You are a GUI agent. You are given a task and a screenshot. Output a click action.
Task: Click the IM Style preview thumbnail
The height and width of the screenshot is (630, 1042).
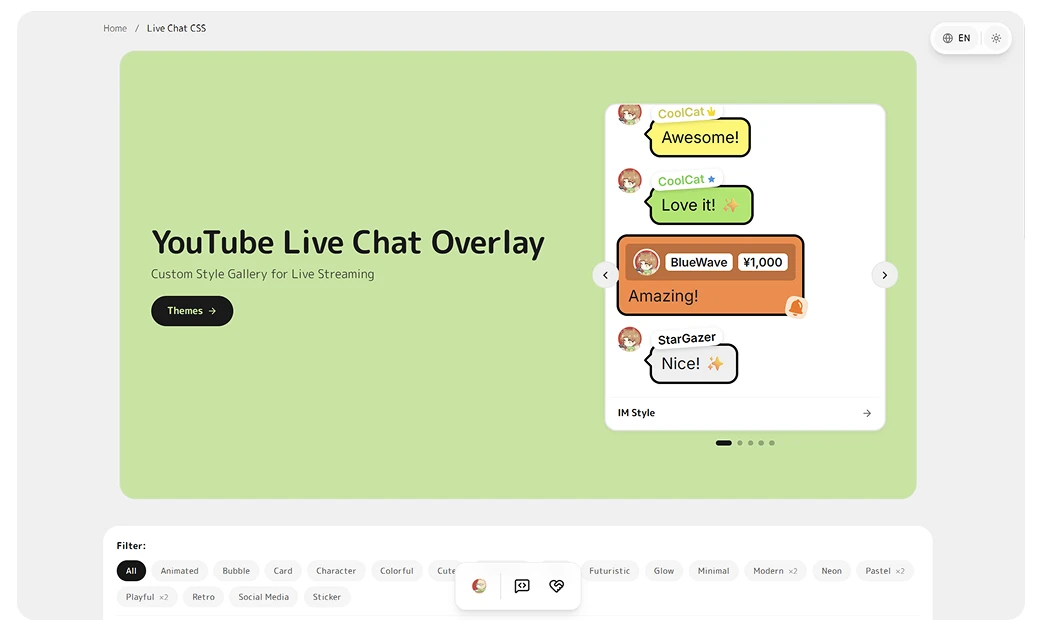pos(745,251)
